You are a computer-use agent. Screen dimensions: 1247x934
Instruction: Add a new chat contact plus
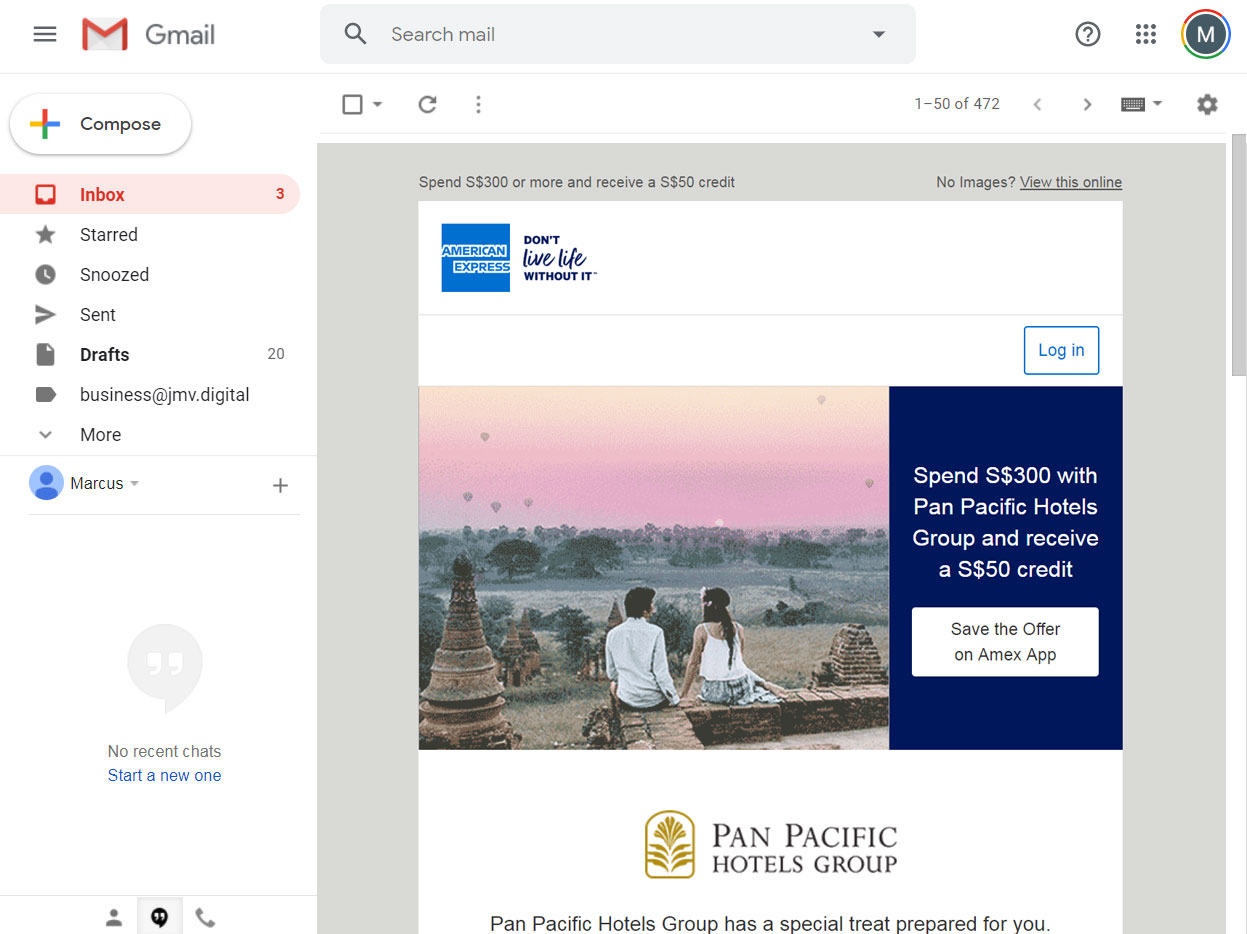click(280, 485)
